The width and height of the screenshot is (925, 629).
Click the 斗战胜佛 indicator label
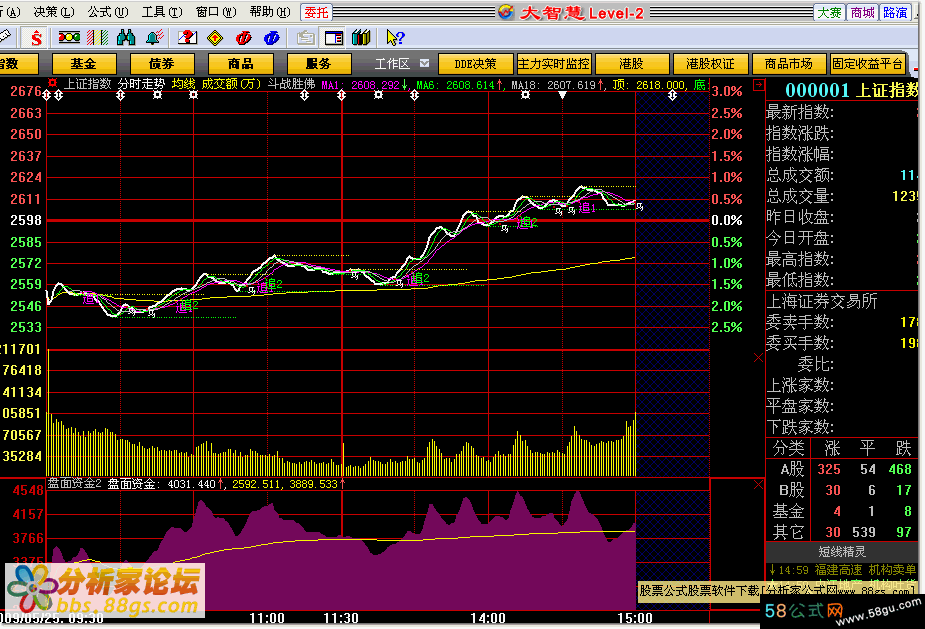point(291,84)
